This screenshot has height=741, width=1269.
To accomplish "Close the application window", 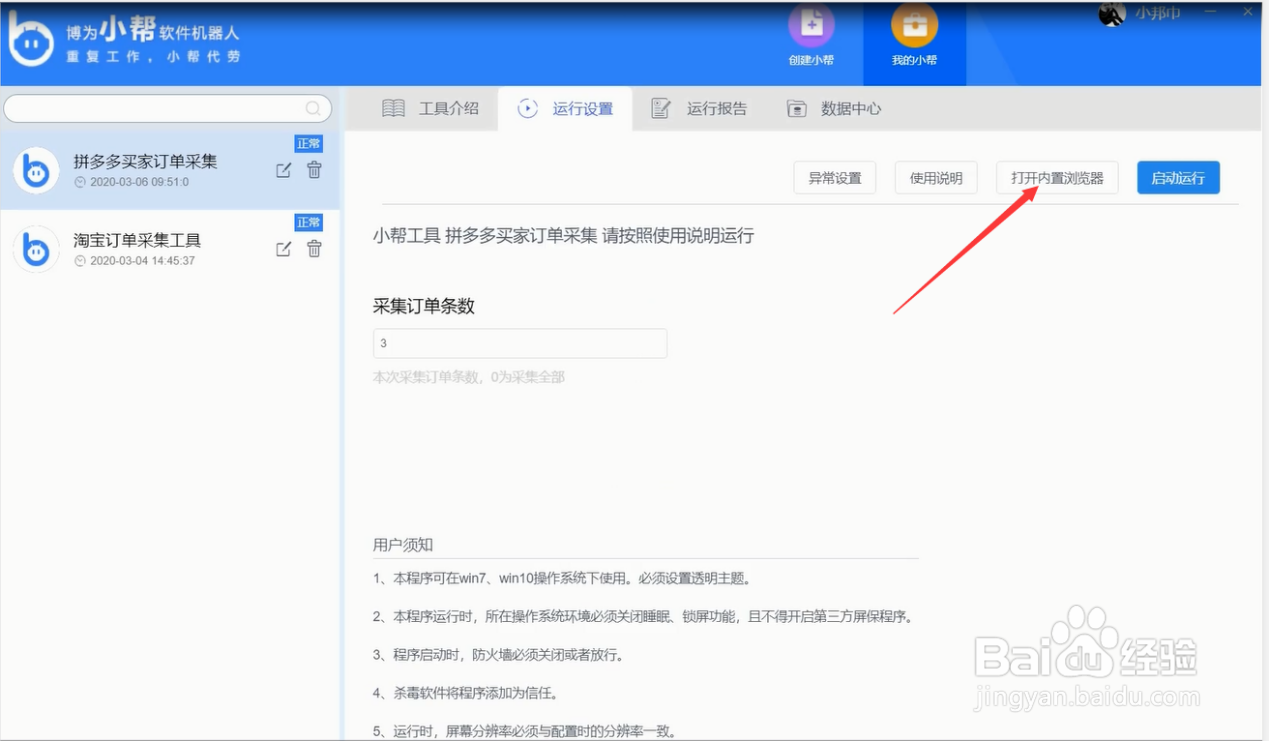I will pyautogui.click(x=1248, y=11).
